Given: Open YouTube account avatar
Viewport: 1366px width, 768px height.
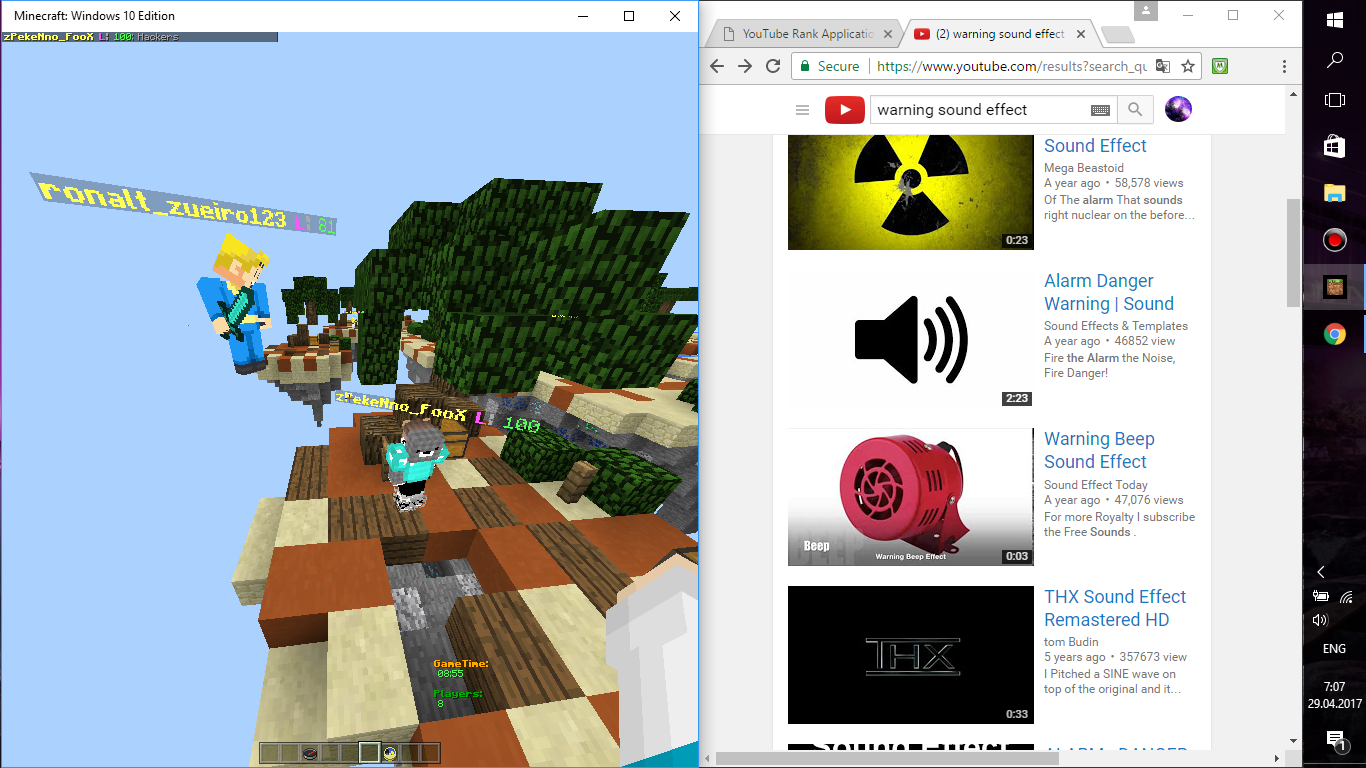Looking at the screenshot, I should tap(1178, 109).
